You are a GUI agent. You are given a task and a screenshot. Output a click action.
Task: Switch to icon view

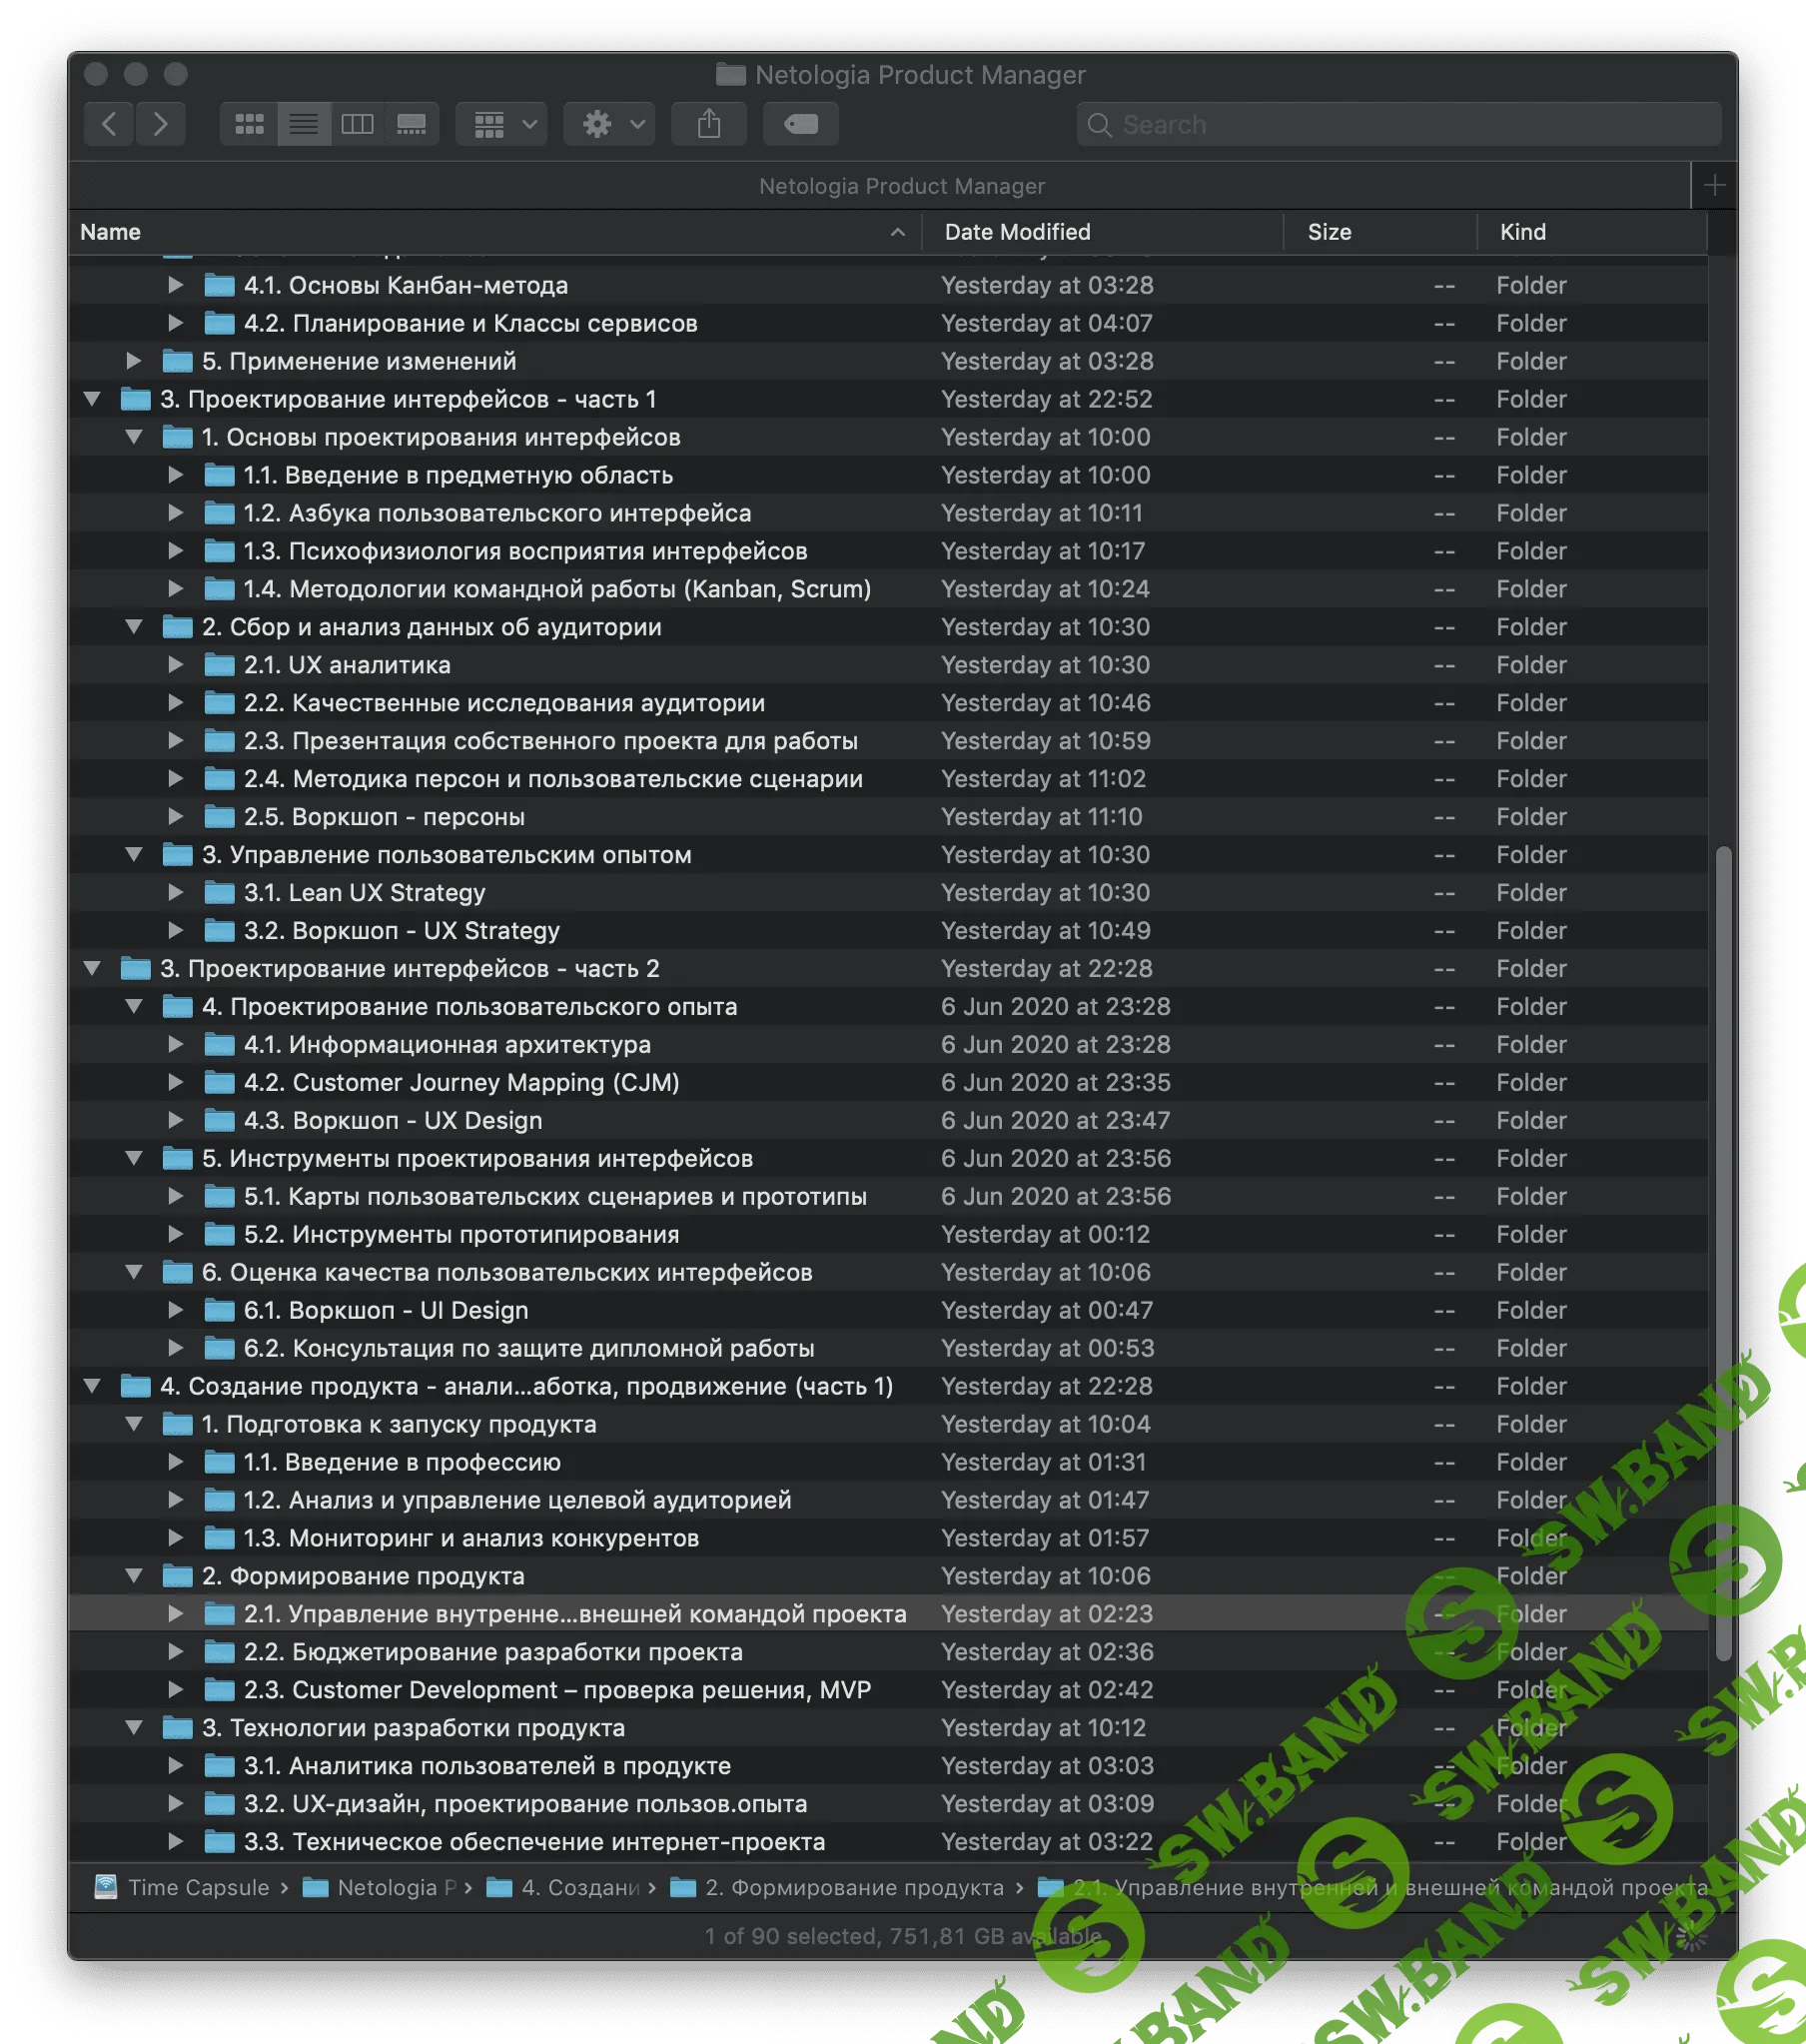249,124
